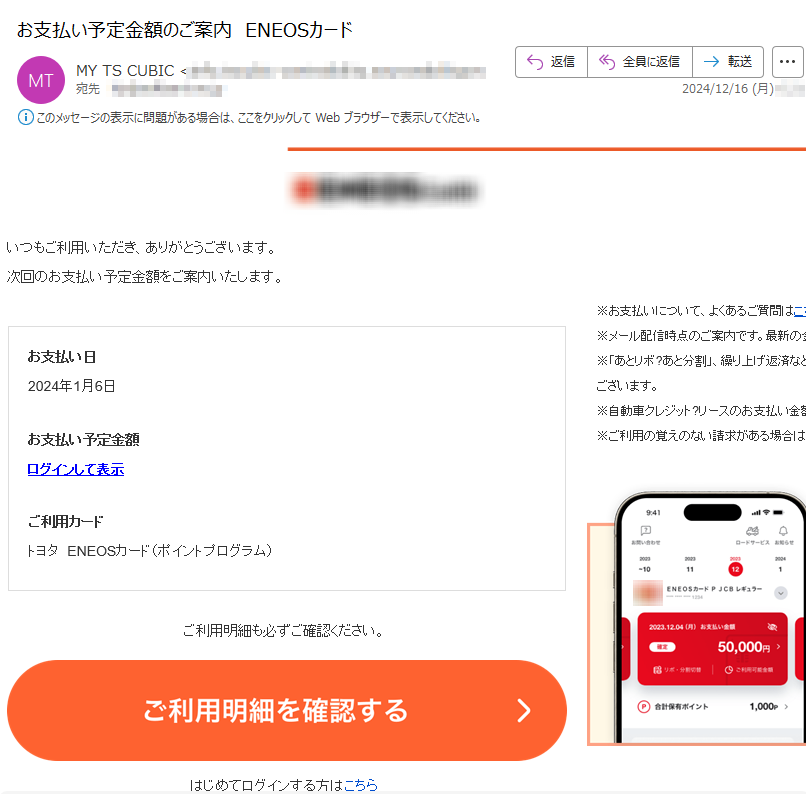Screen dimensions: 806x794
Task: Select the red month 12 marker
Action: (736, 569)
